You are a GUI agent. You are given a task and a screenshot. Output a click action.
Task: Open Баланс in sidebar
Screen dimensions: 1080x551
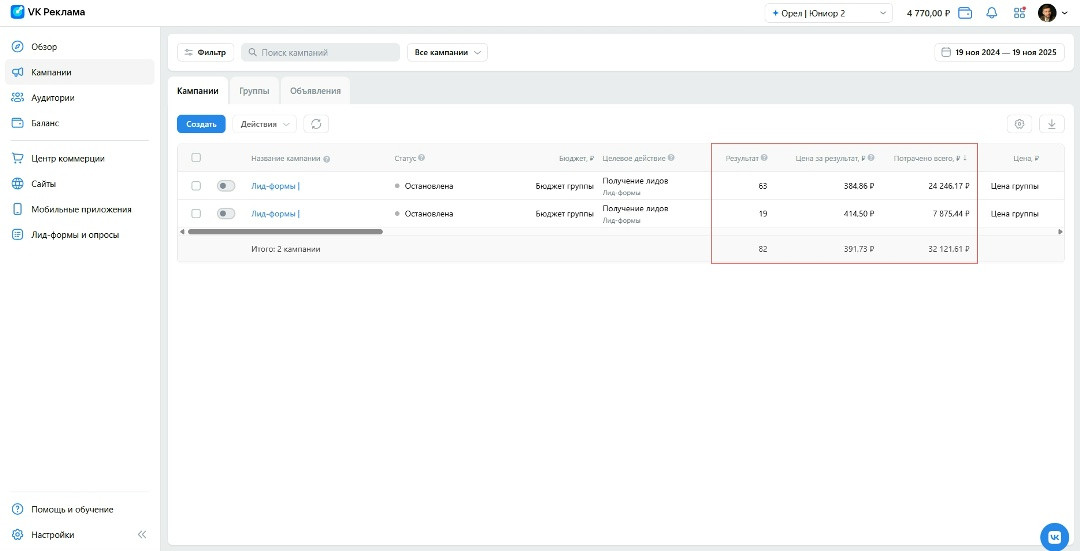pyautogui.click(x=79, y=123)
